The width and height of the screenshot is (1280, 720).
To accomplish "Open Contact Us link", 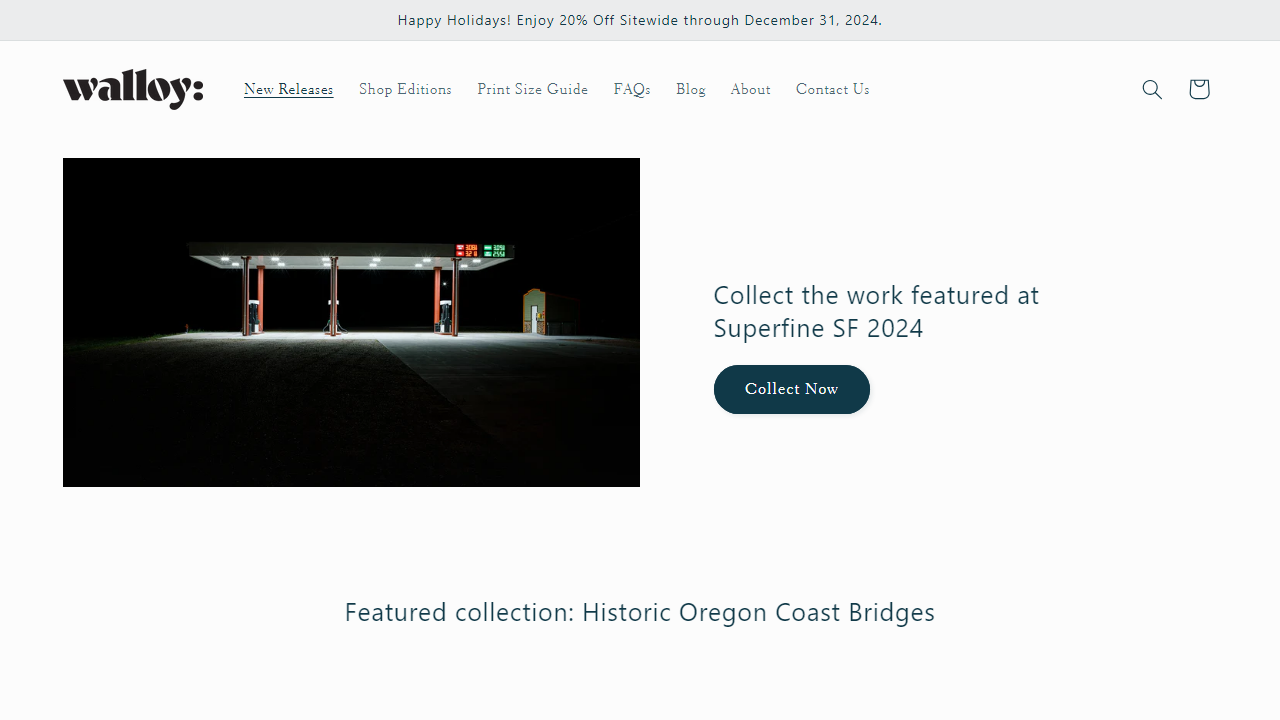I will (832, 89).
